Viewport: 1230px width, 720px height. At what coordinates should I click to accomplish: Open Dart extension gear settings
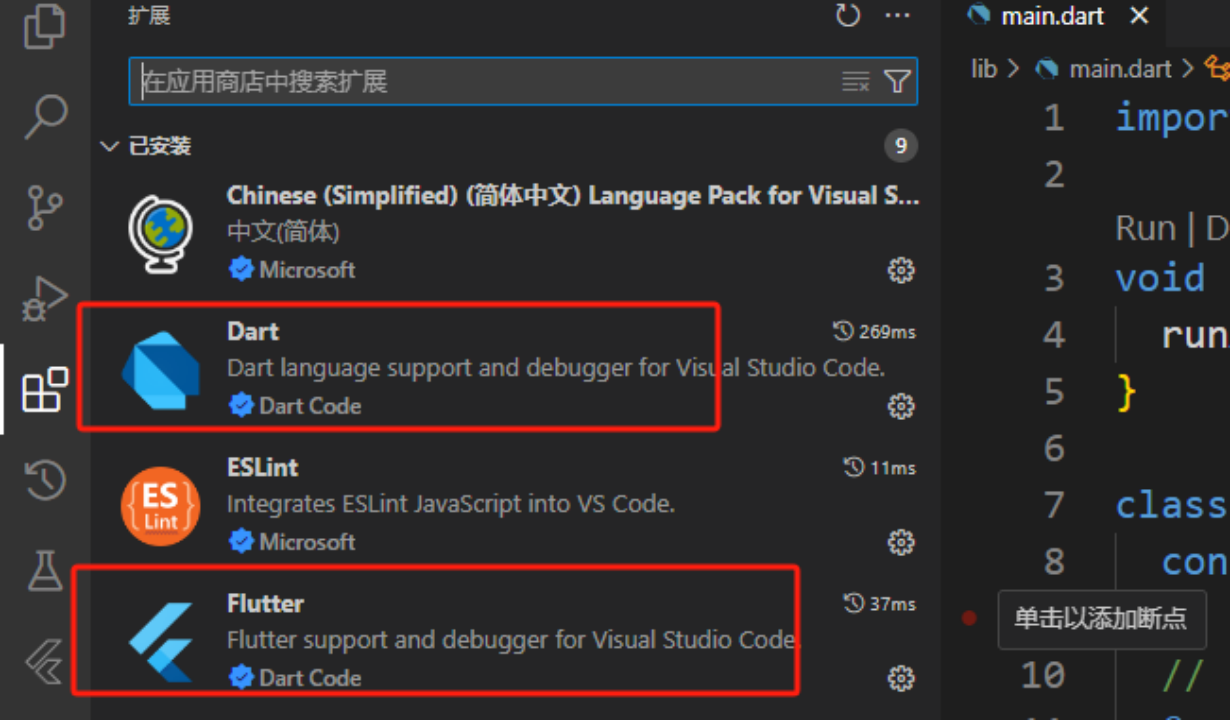tap(901, 406)
